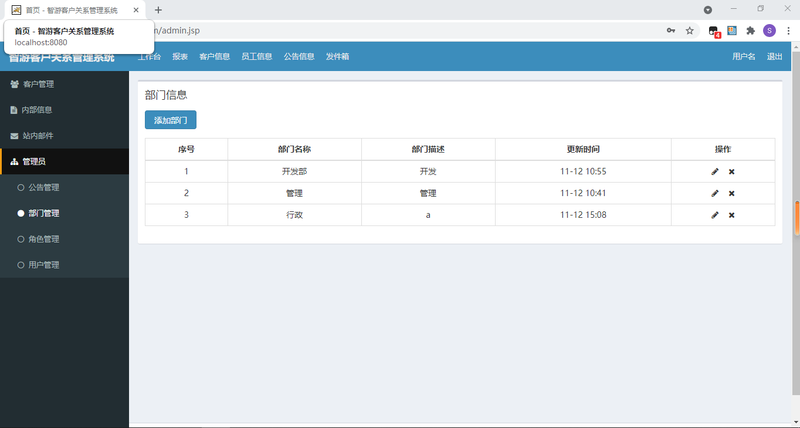Click the 部门名称 column header
Viewport: 800px width, 428px height.
[x=294, y=149]
